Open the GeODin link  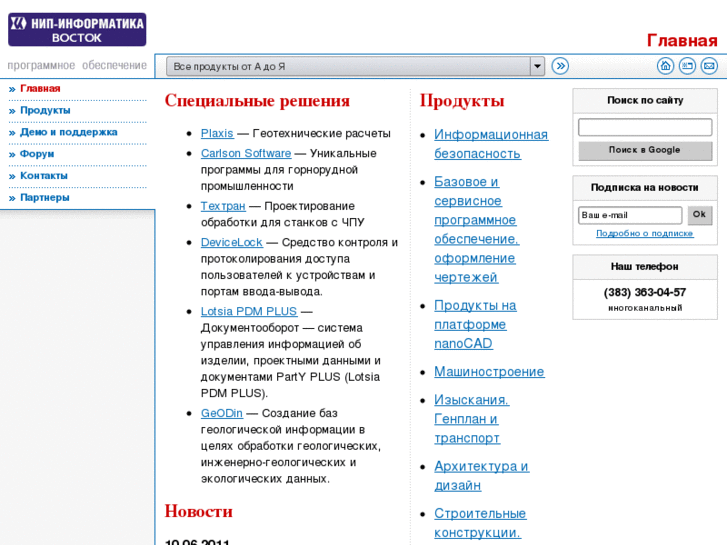(x=222, y=413)
